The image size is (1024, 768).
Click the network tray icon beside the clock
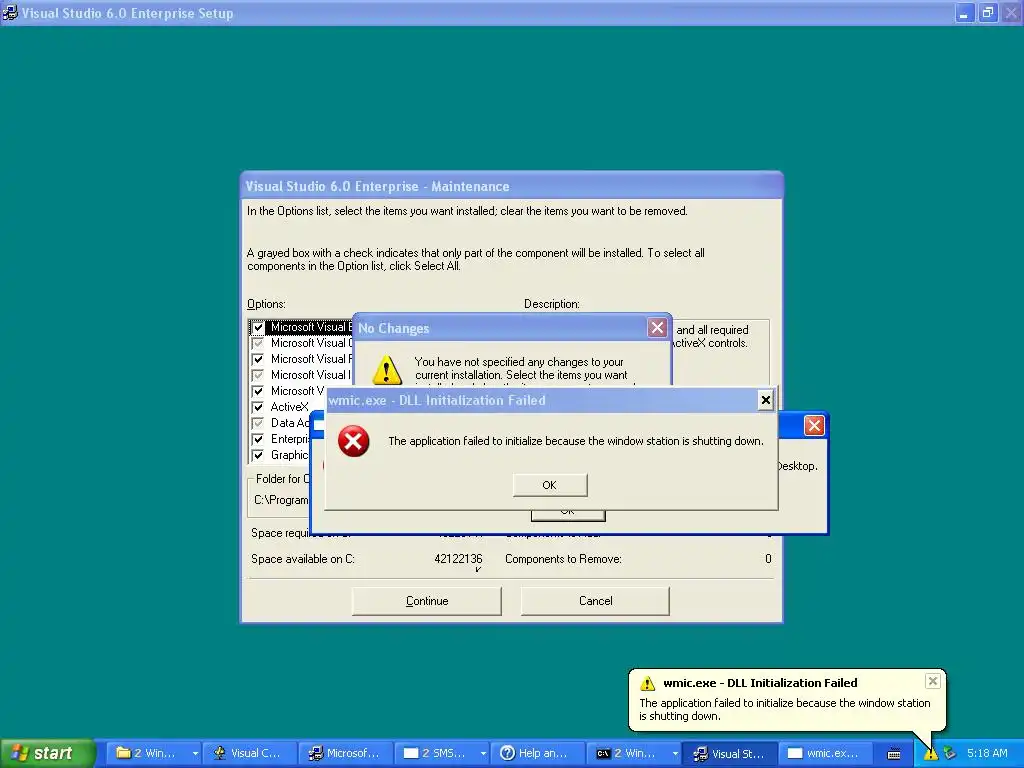tap(950, 754)
